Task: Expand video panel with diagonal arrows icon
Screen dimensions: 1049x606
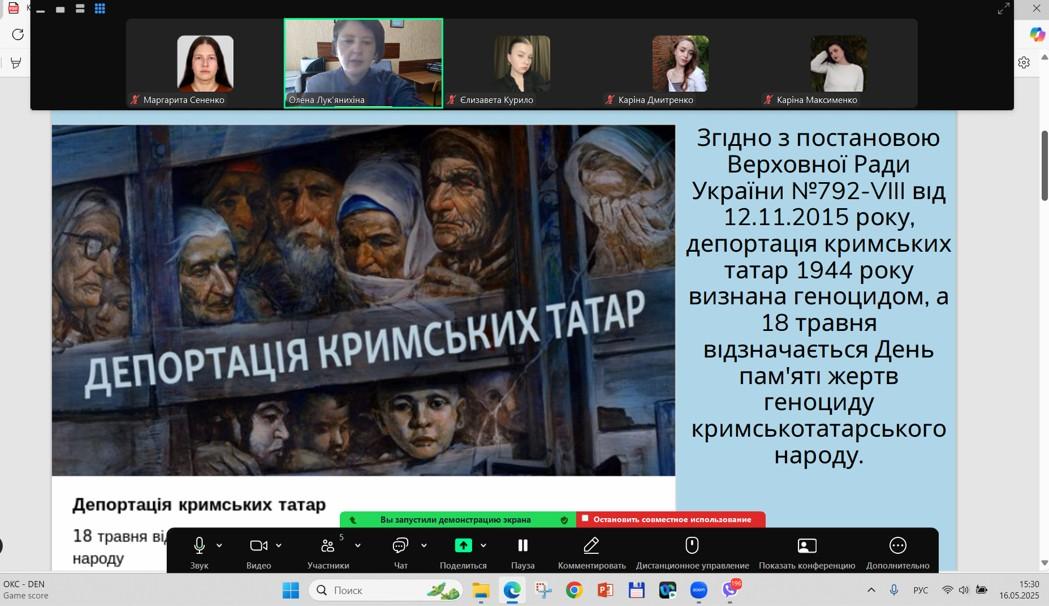Action: 1004,9
